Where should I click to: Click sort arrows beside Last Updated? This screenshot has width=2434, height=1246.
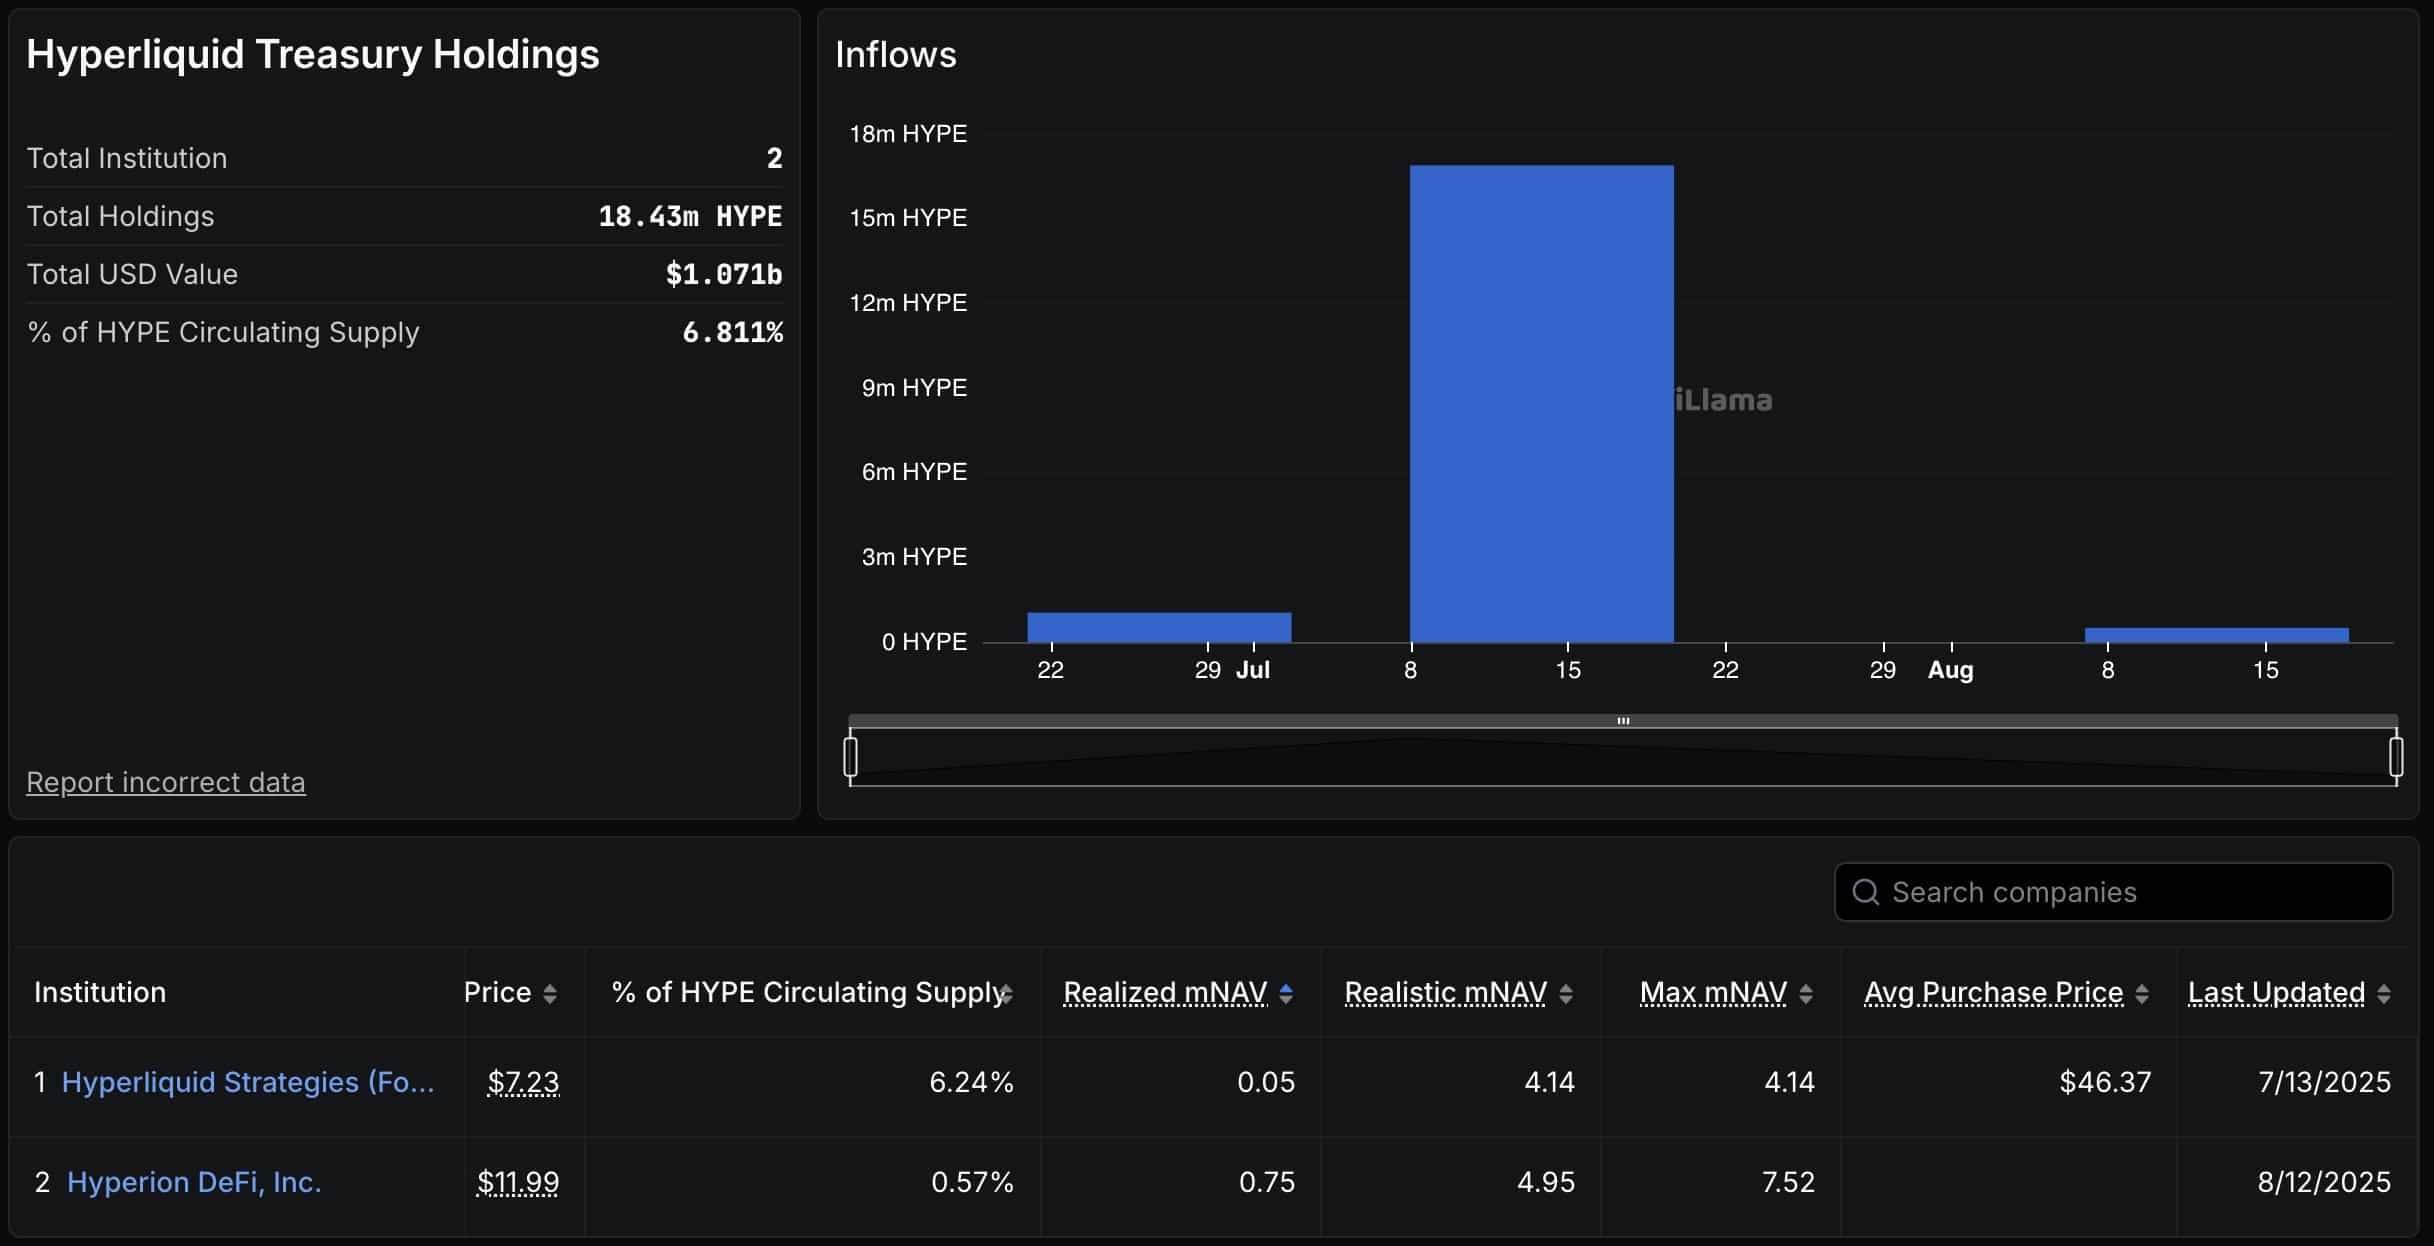2384,993
